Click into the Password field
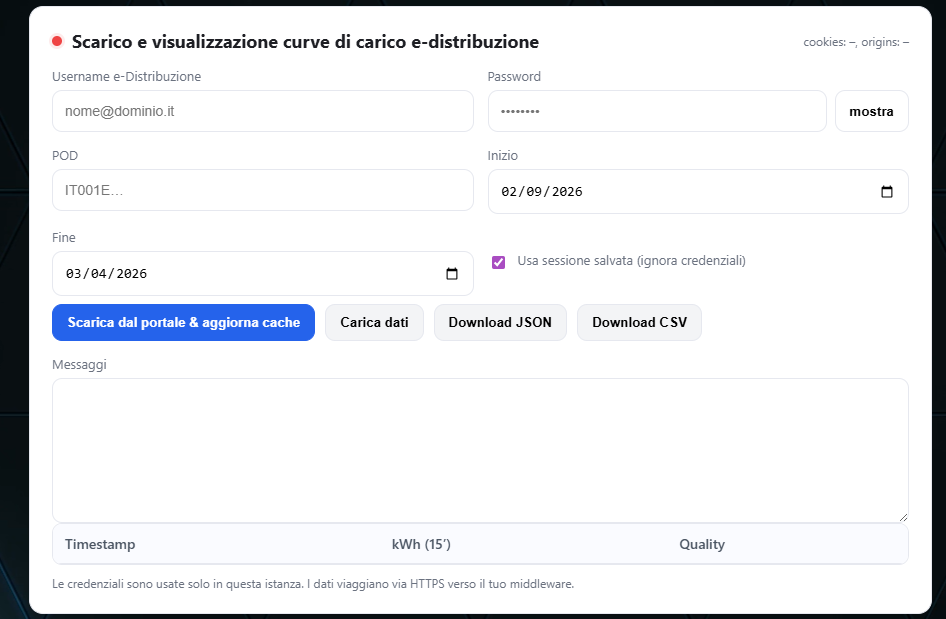 tap(656, 112)
